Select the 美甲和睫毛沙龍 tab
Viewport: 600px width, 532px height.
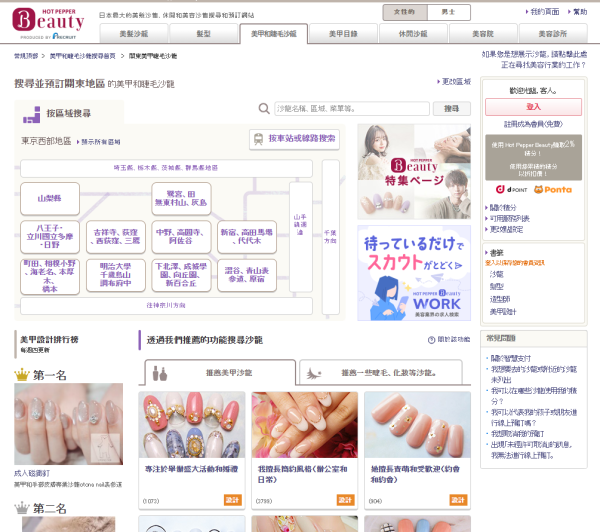(x=274, y=34)
